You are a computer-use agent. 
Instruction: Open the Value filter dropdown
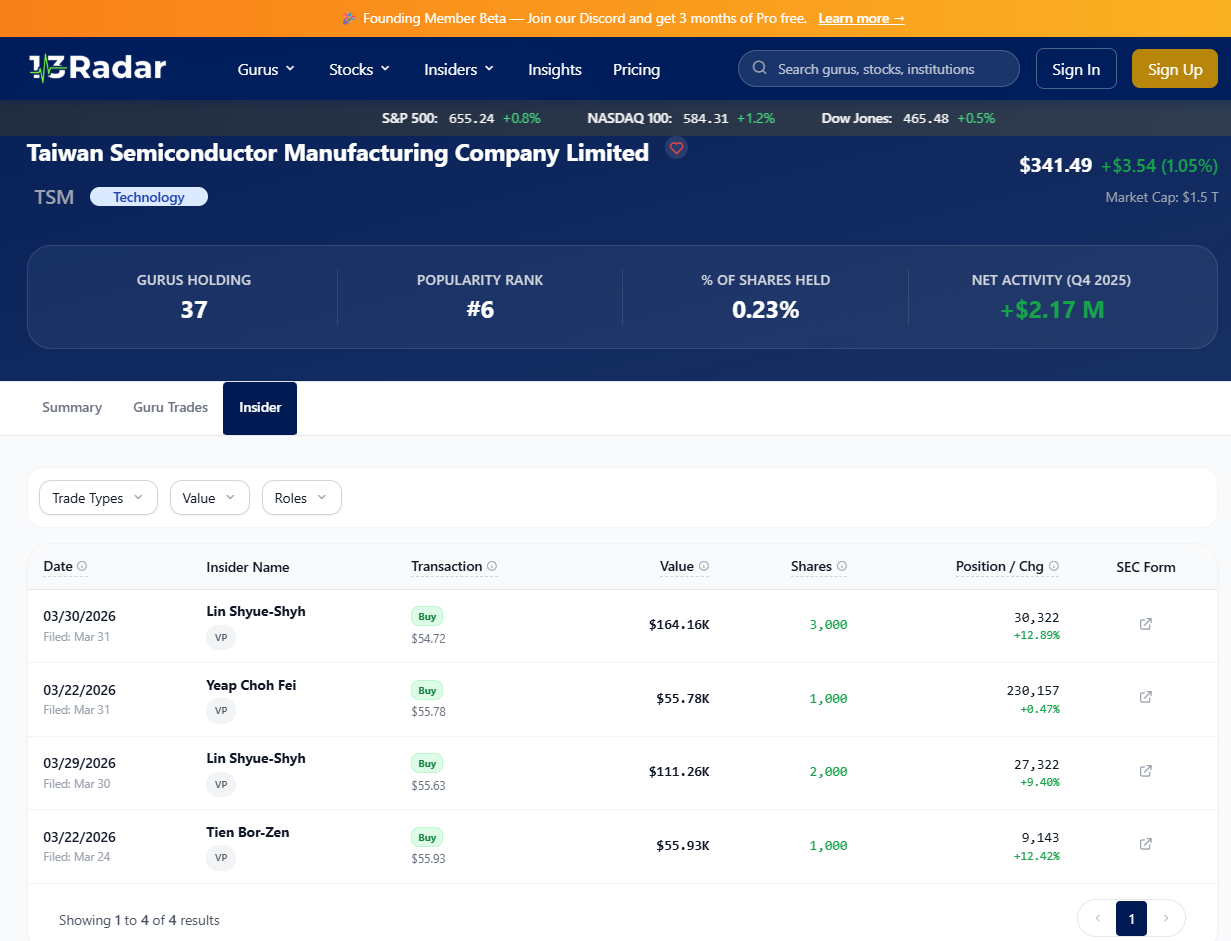pyautogui.click(x=209, y=498)
